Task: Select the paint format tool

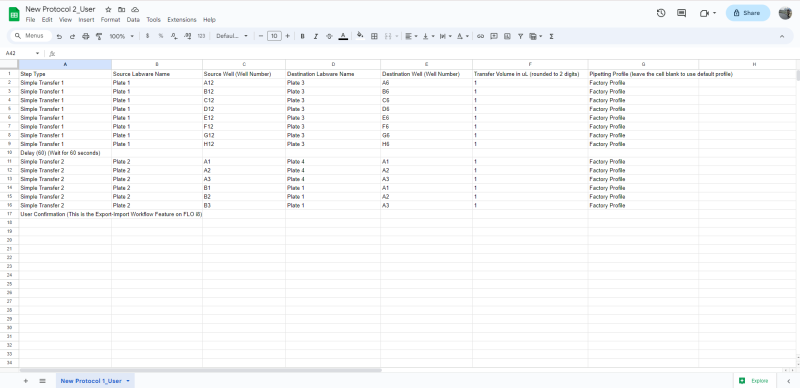Action: tap(99, 36)
